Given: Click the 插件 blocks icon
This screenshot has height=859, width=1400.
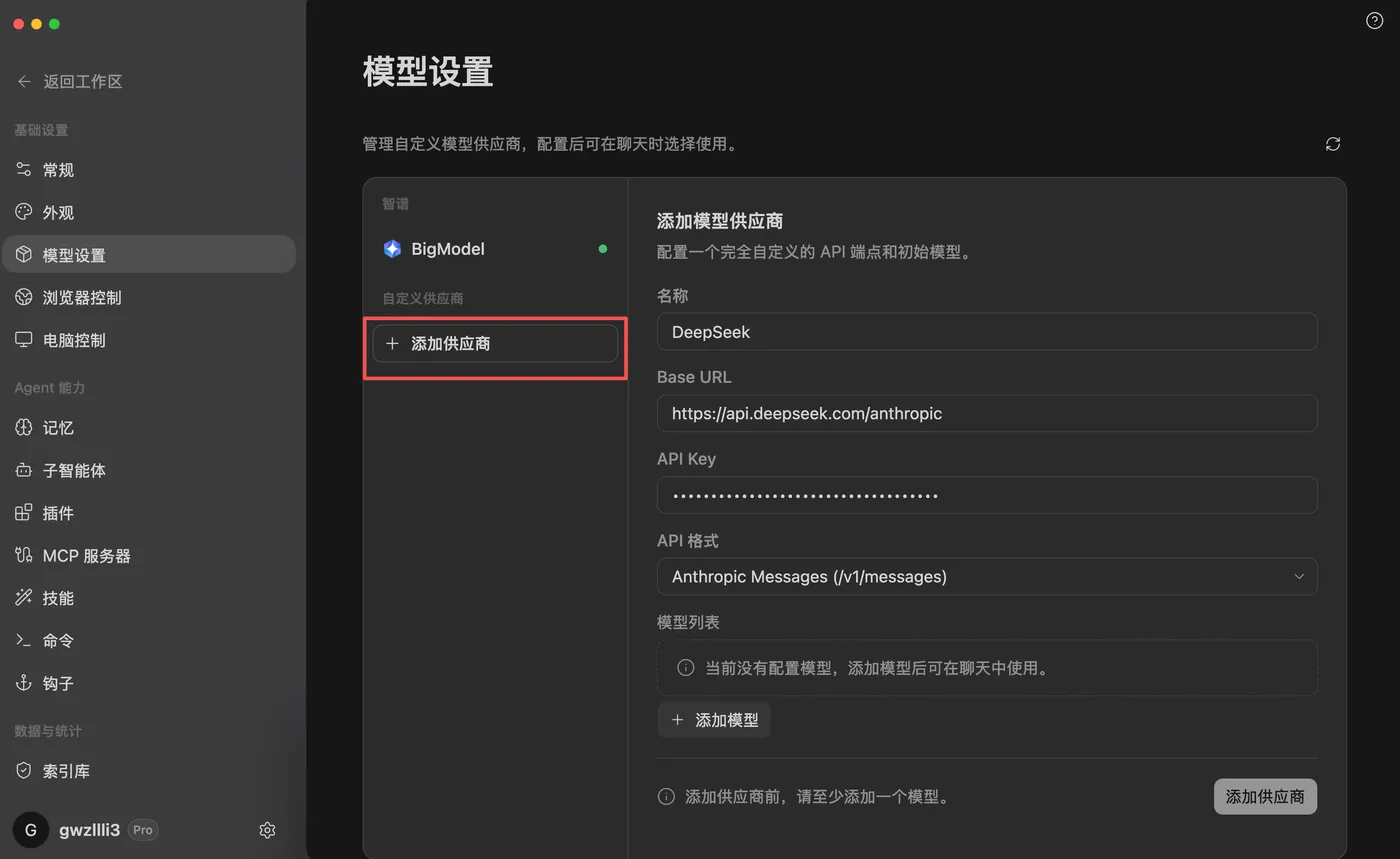Looking at the screenshot, I should (x=24, y=513).
